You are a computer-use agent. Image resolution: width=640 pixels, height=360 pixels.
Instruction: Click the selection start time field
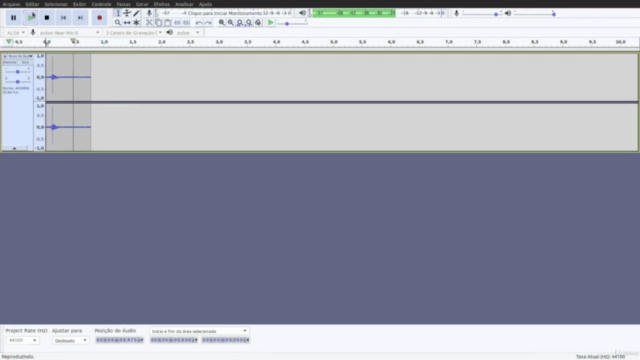[x=174, y=340]
